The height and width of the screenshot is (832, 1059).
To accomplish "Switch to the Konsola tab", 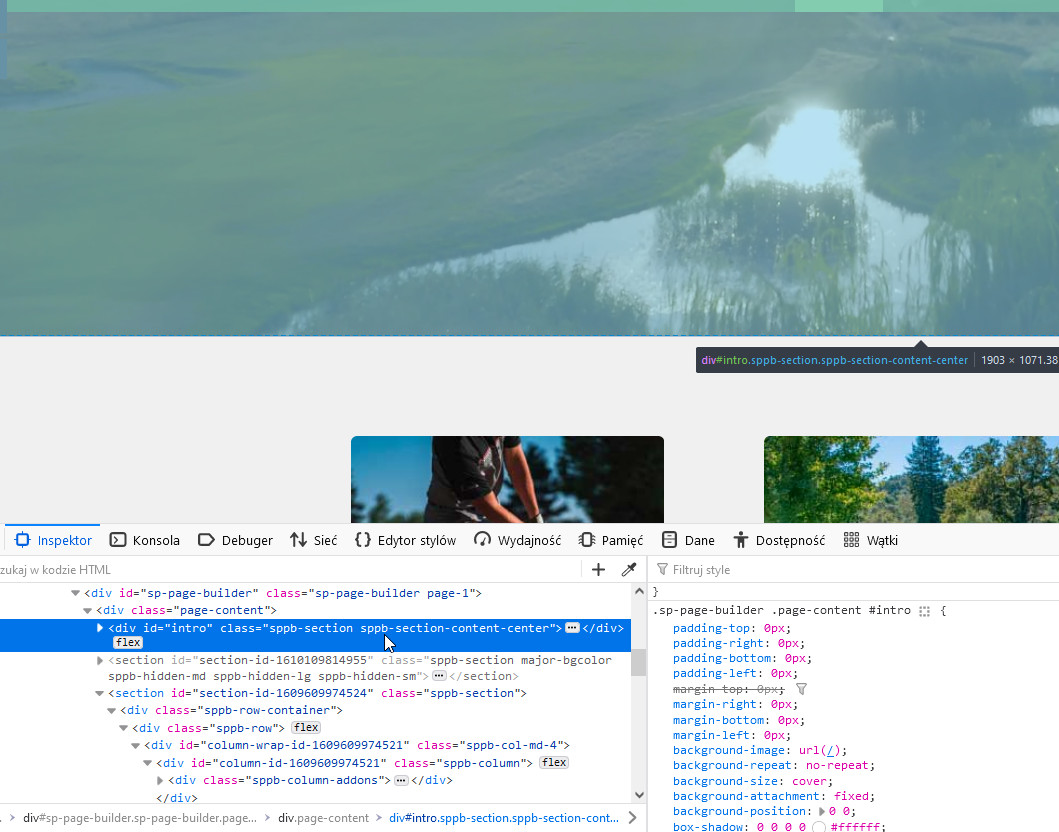I will coord(145,540).
